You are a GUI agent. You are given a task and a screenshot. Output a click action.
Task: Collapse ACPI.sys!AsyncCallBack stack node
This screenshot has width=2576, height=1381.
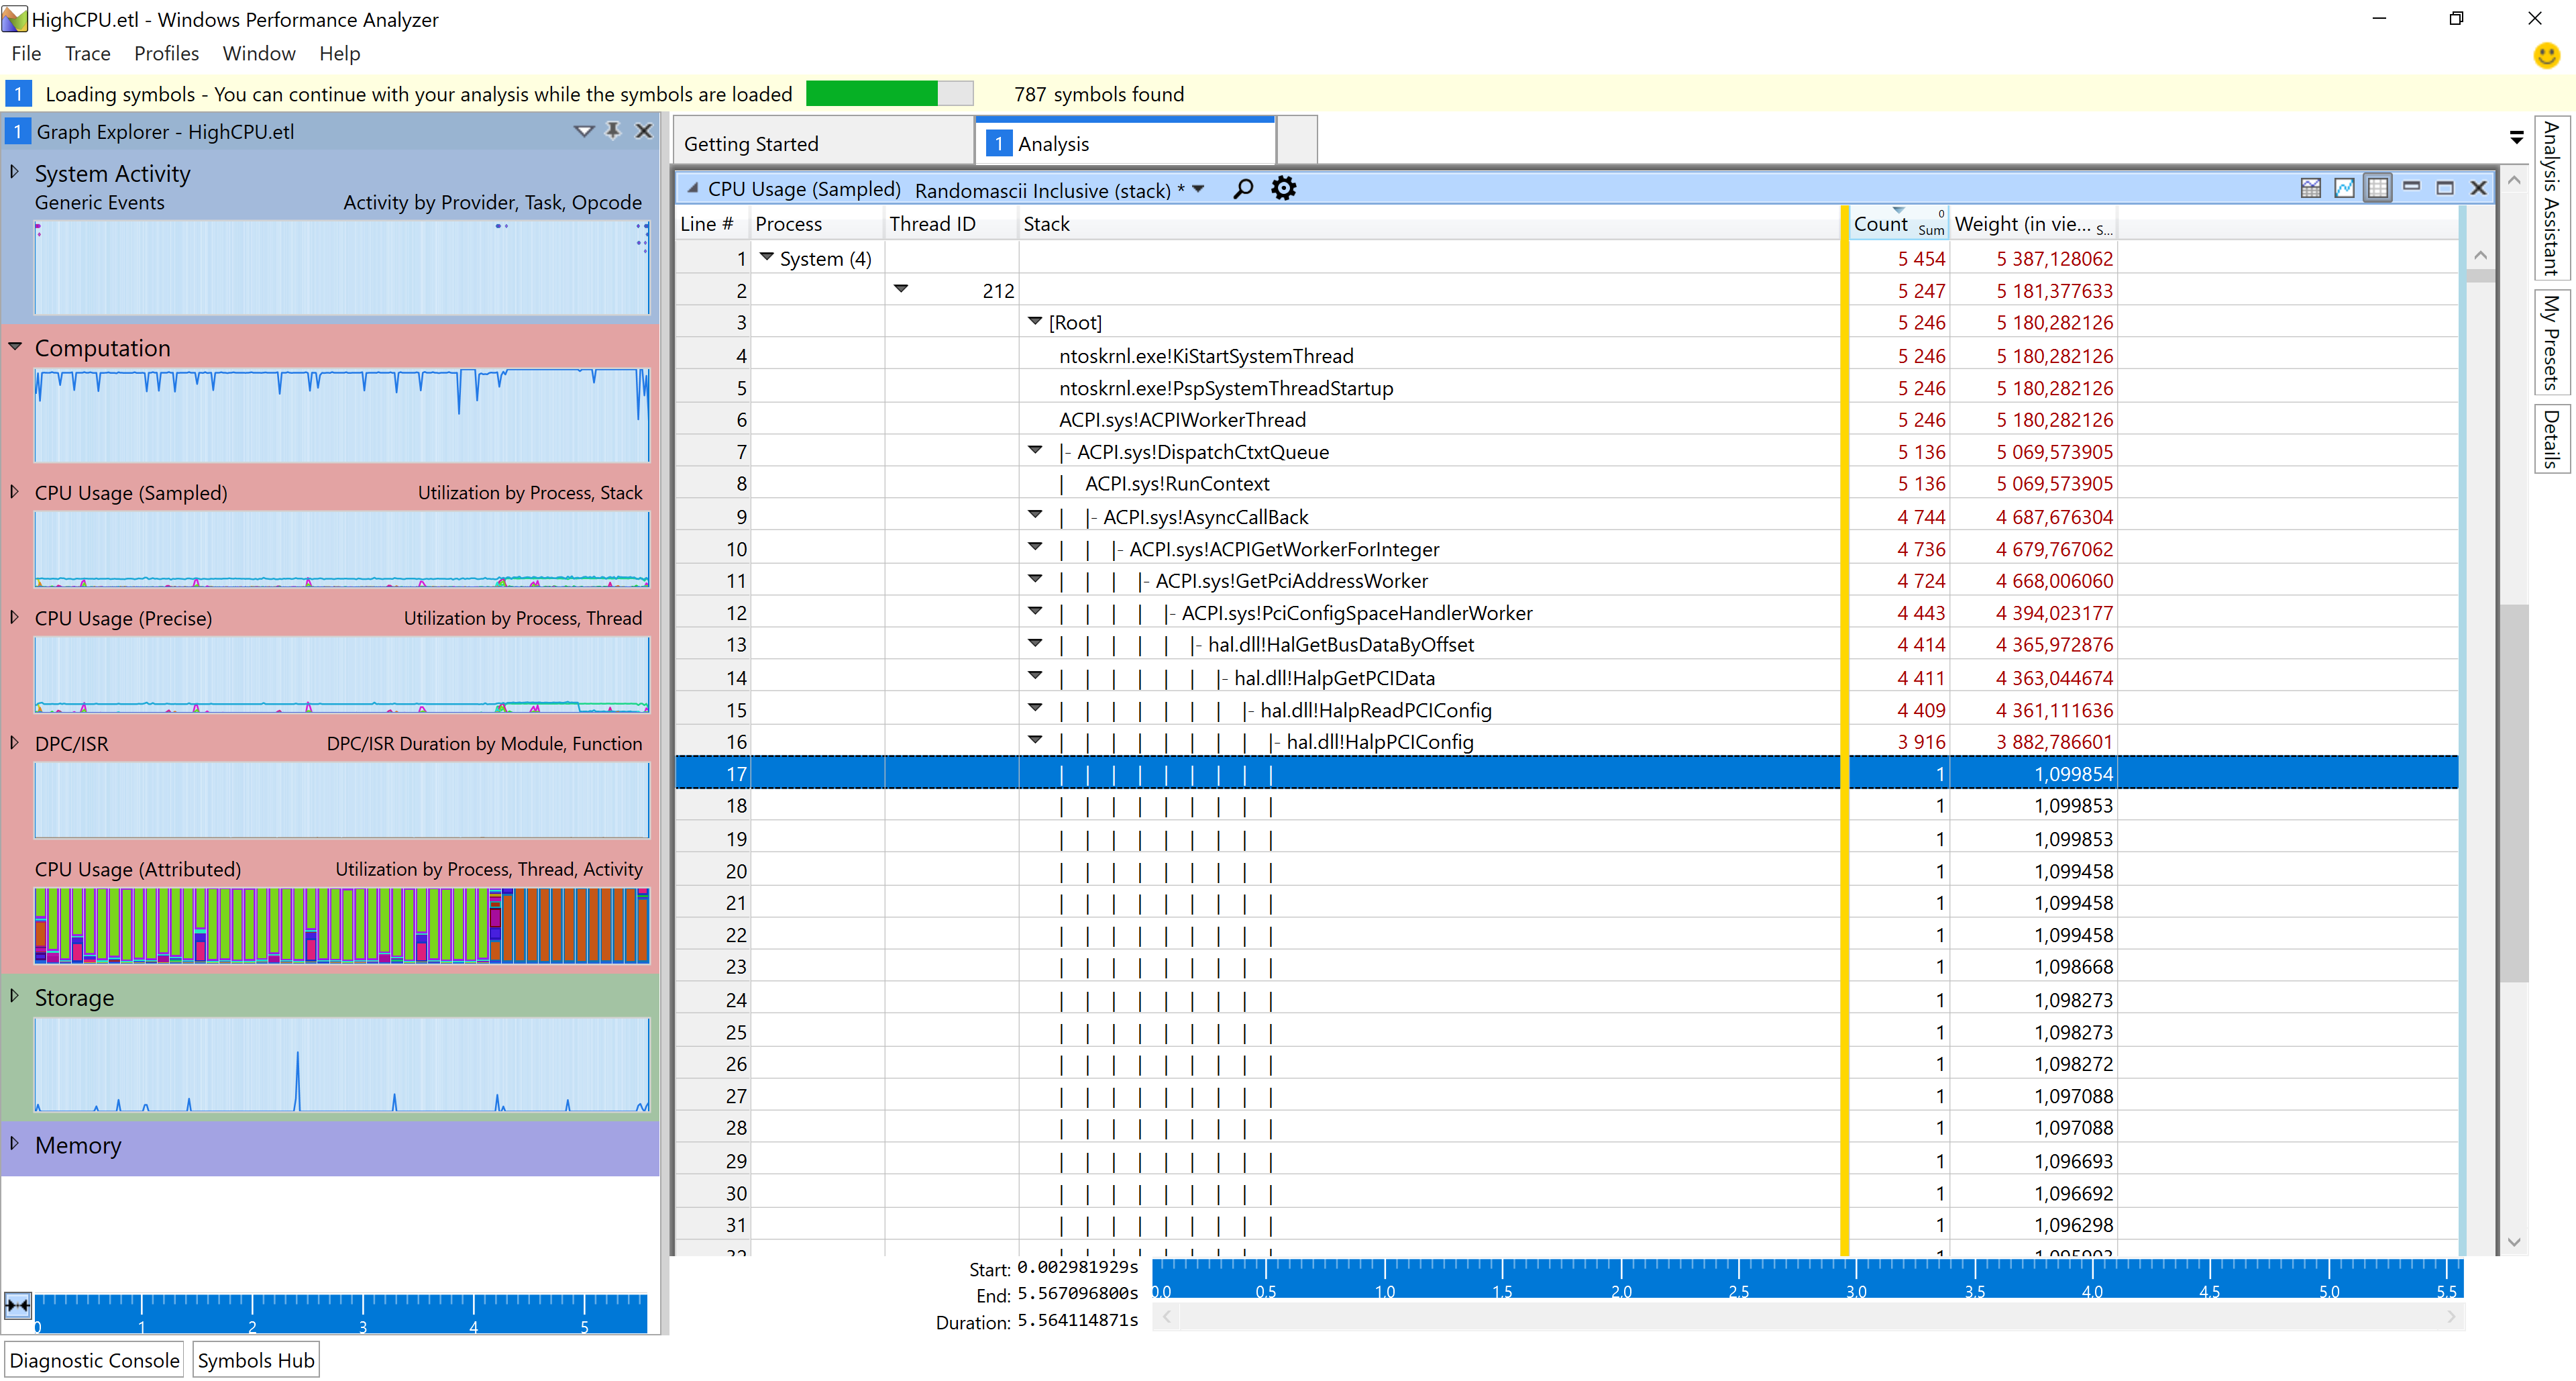(1035, 515)
